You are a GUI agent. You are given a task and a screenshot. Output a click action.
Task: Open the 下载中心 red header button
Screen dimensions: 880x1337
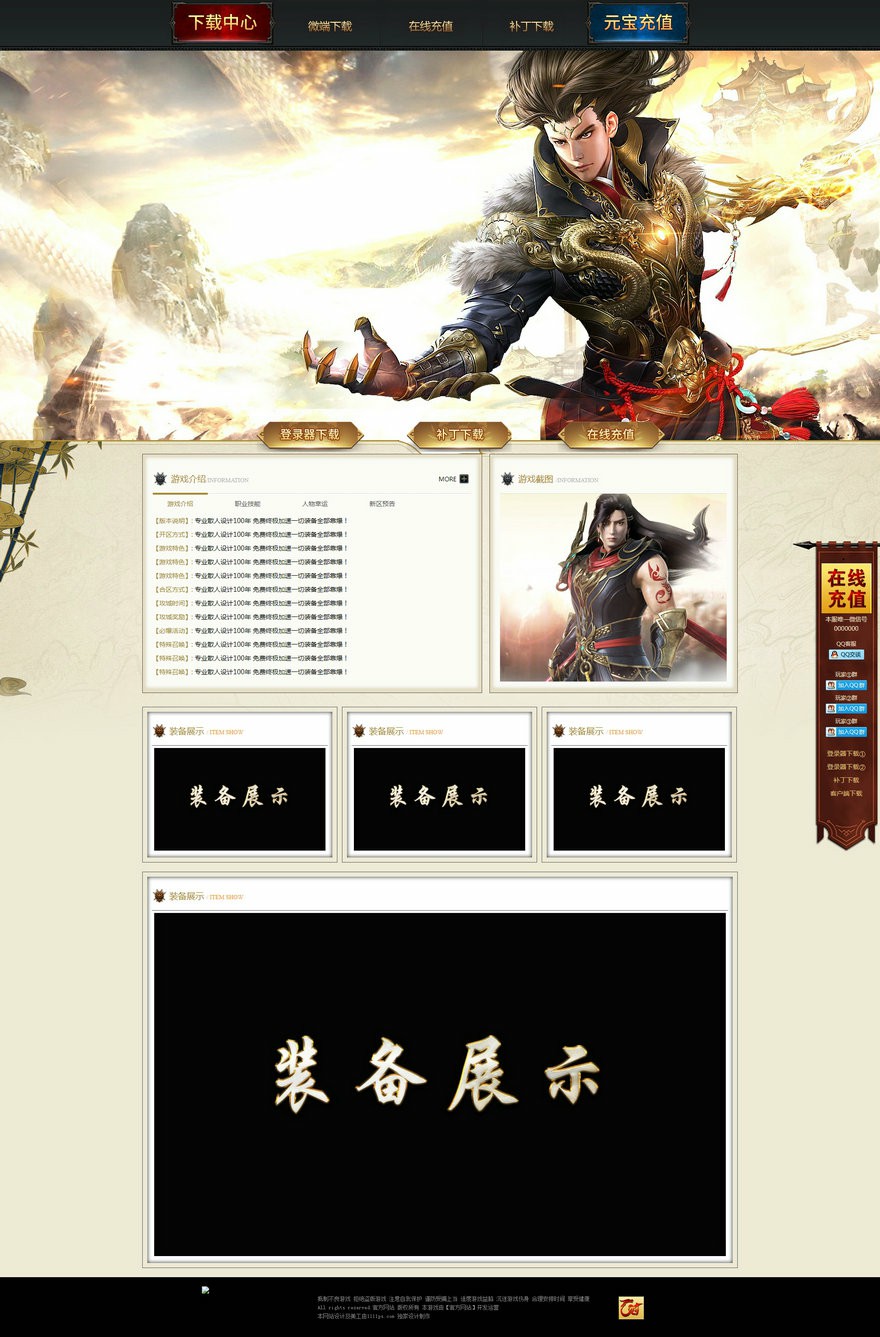click(222, 22)
